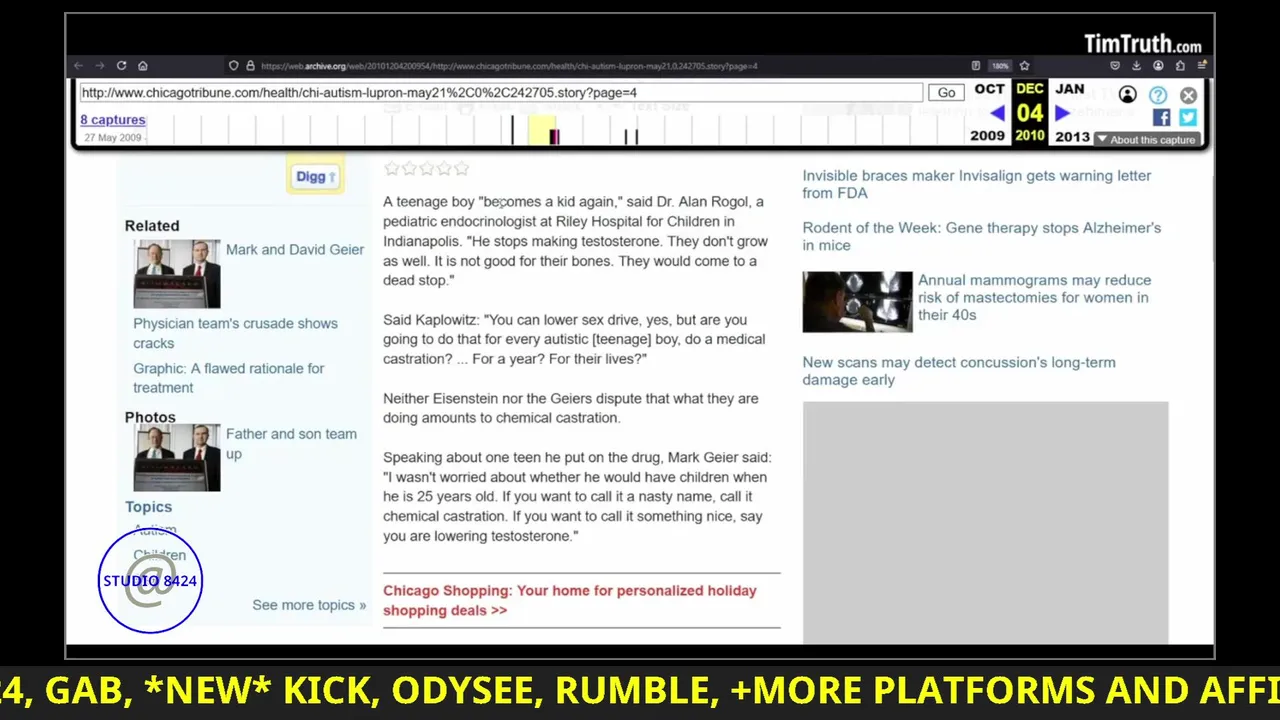Open Chicago Shopping holiday deals link

tap(569, 600)
